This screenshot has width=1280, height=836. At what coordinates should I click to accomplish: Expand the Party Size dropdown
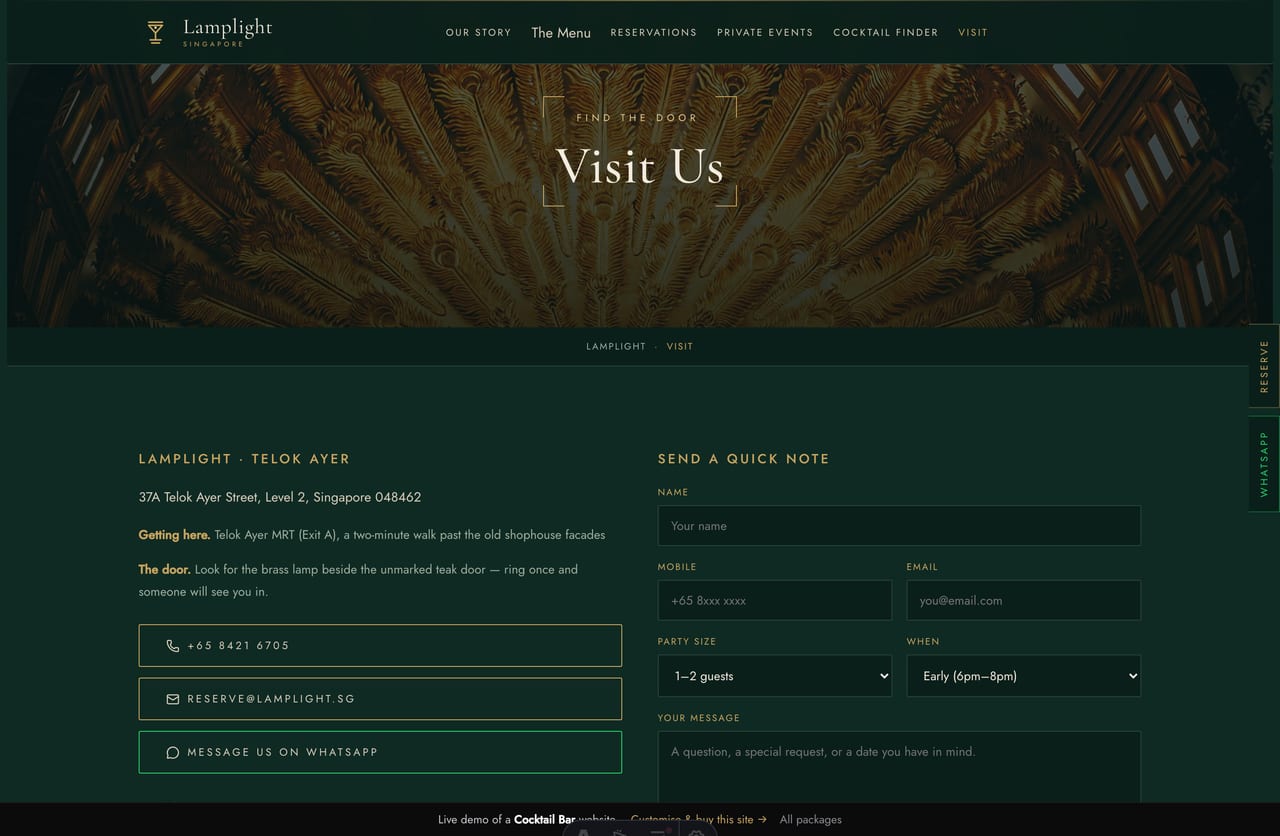[775, 676]
